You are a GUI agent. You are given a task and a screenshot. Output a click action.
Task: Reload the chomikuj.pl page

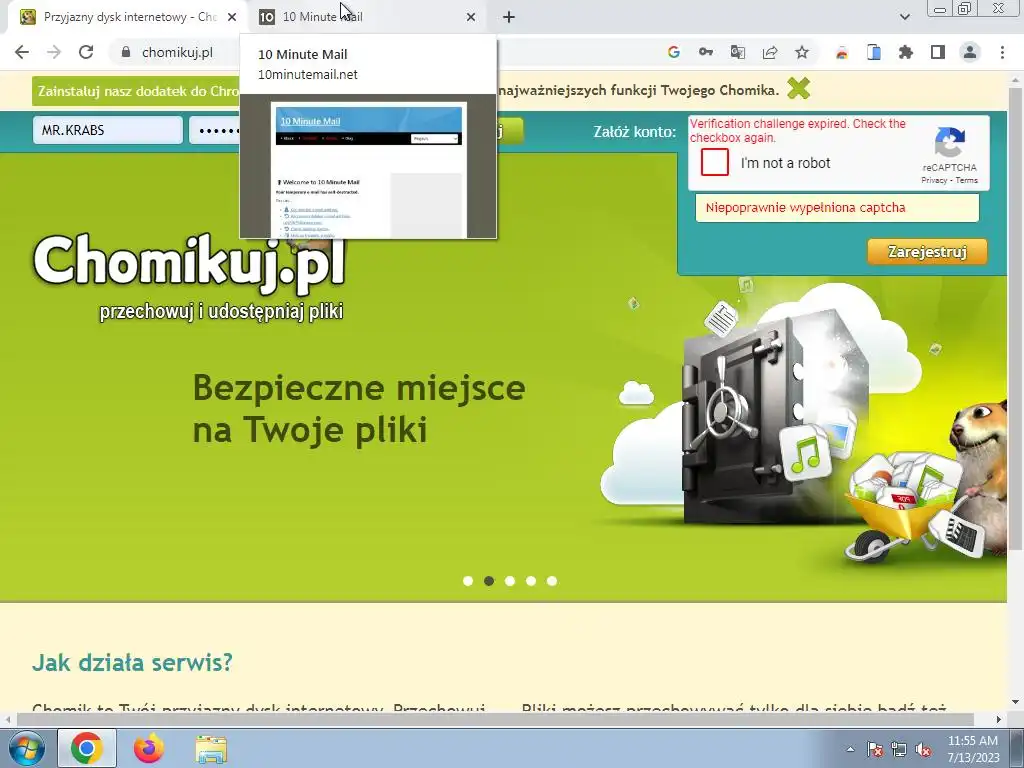click(x=86, y=52)
